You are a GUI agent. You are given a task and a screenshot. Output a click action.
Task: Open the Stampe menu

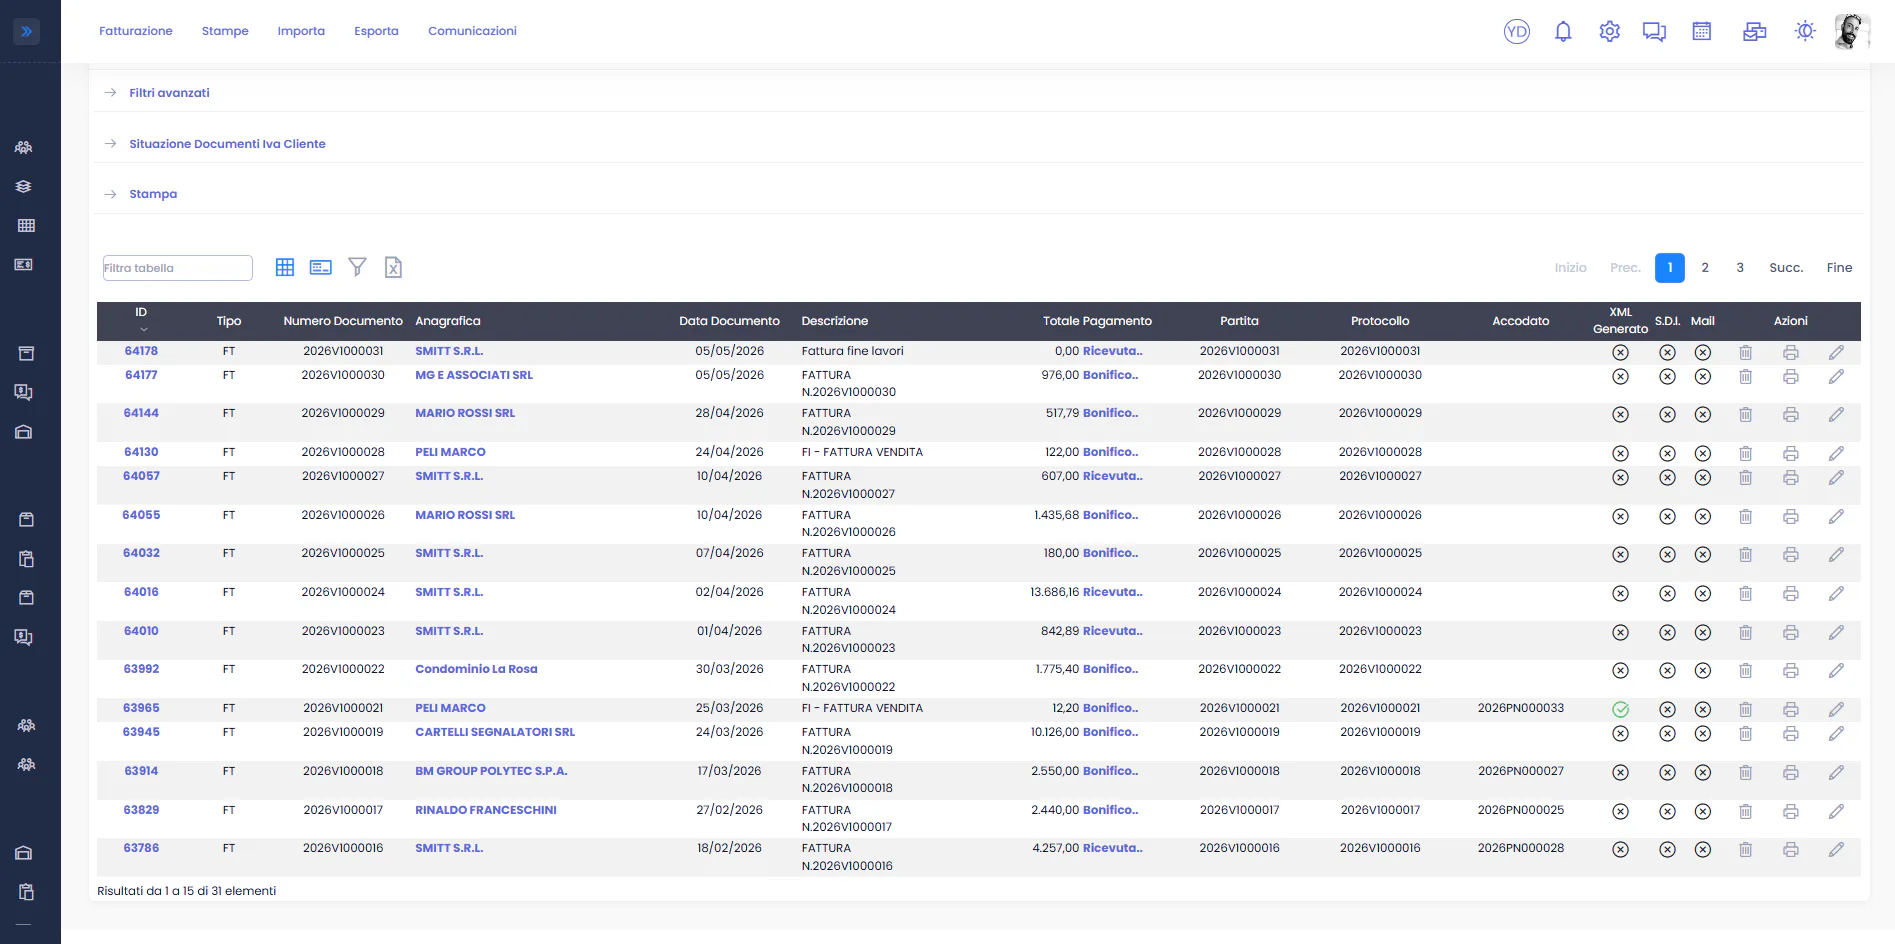point(225,31)
